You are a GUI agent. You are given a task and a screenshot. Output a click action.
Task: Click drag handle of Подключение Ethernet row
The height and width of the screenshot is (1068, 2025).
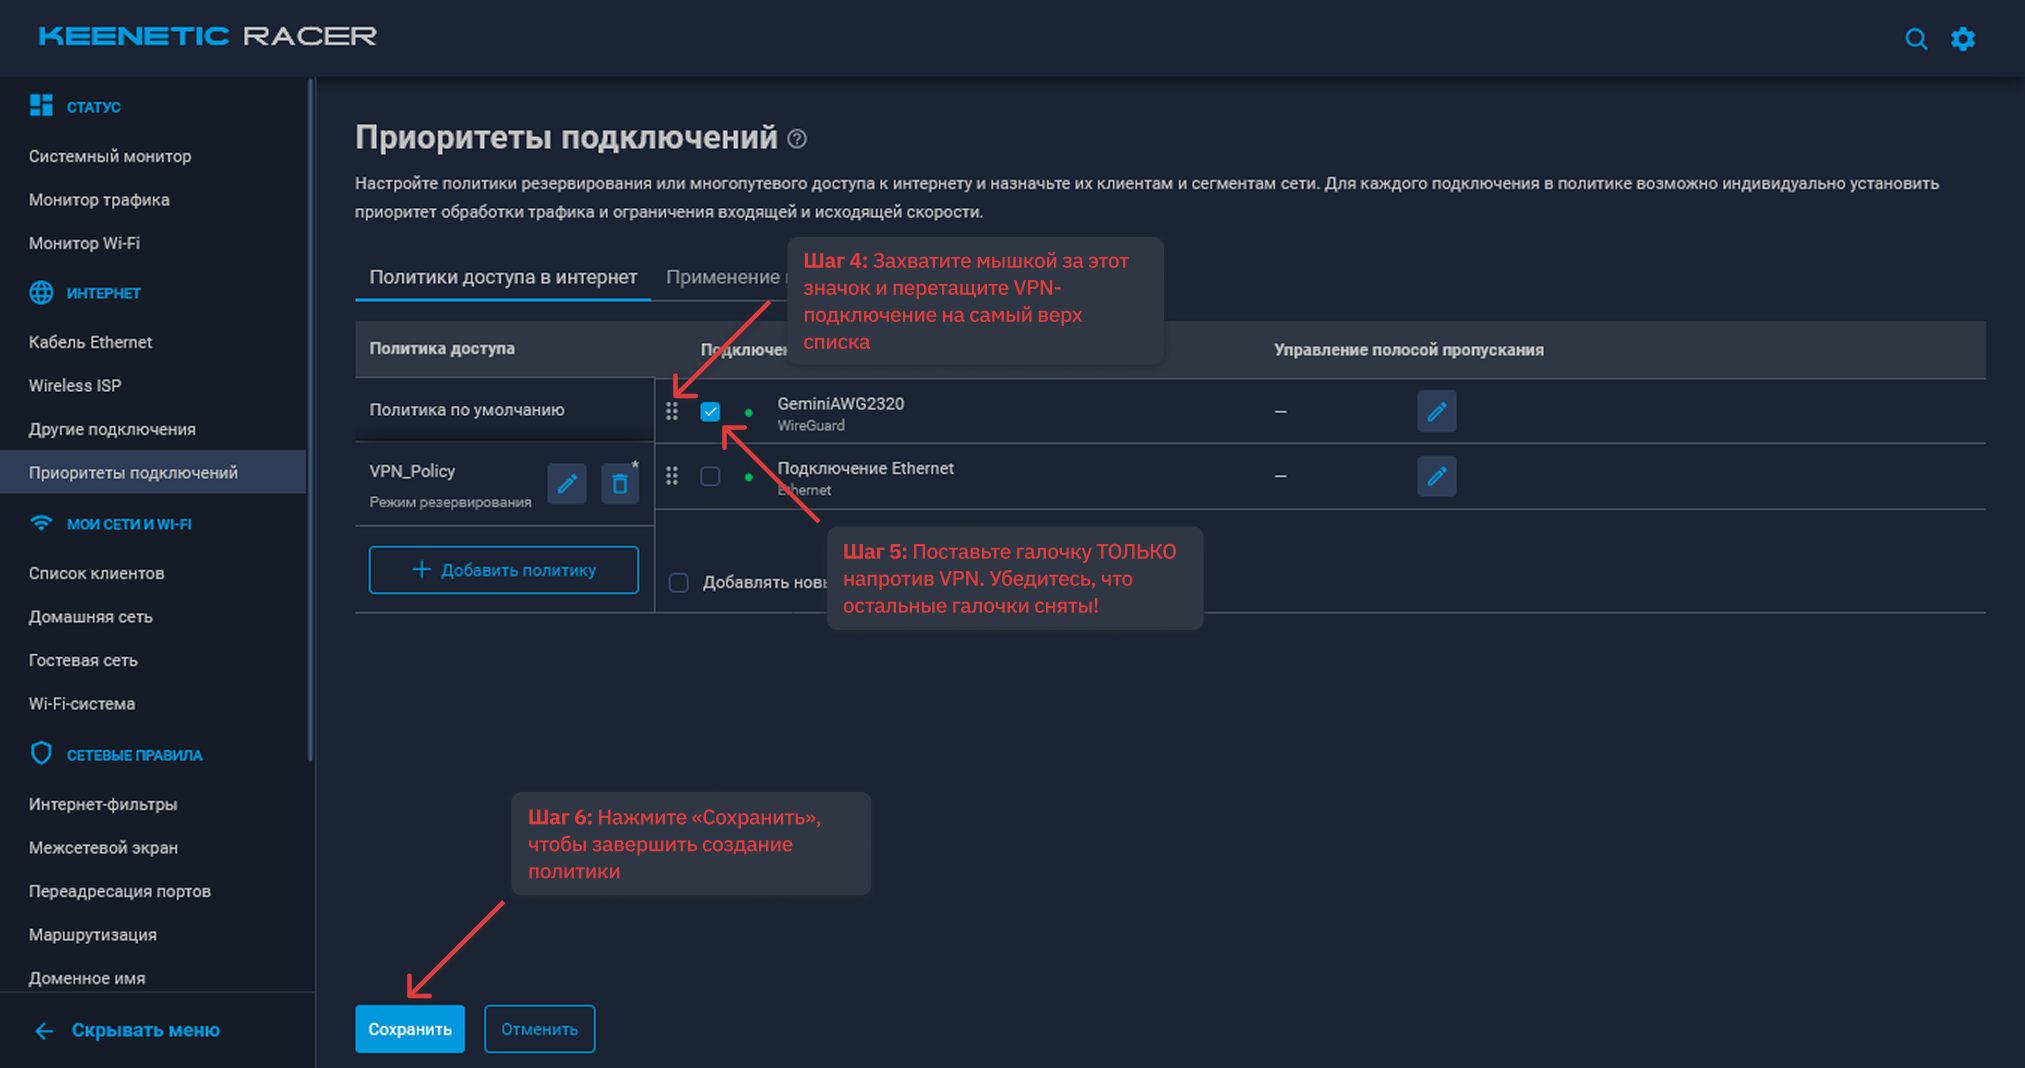pyautogui.click(x=672, y=476)
